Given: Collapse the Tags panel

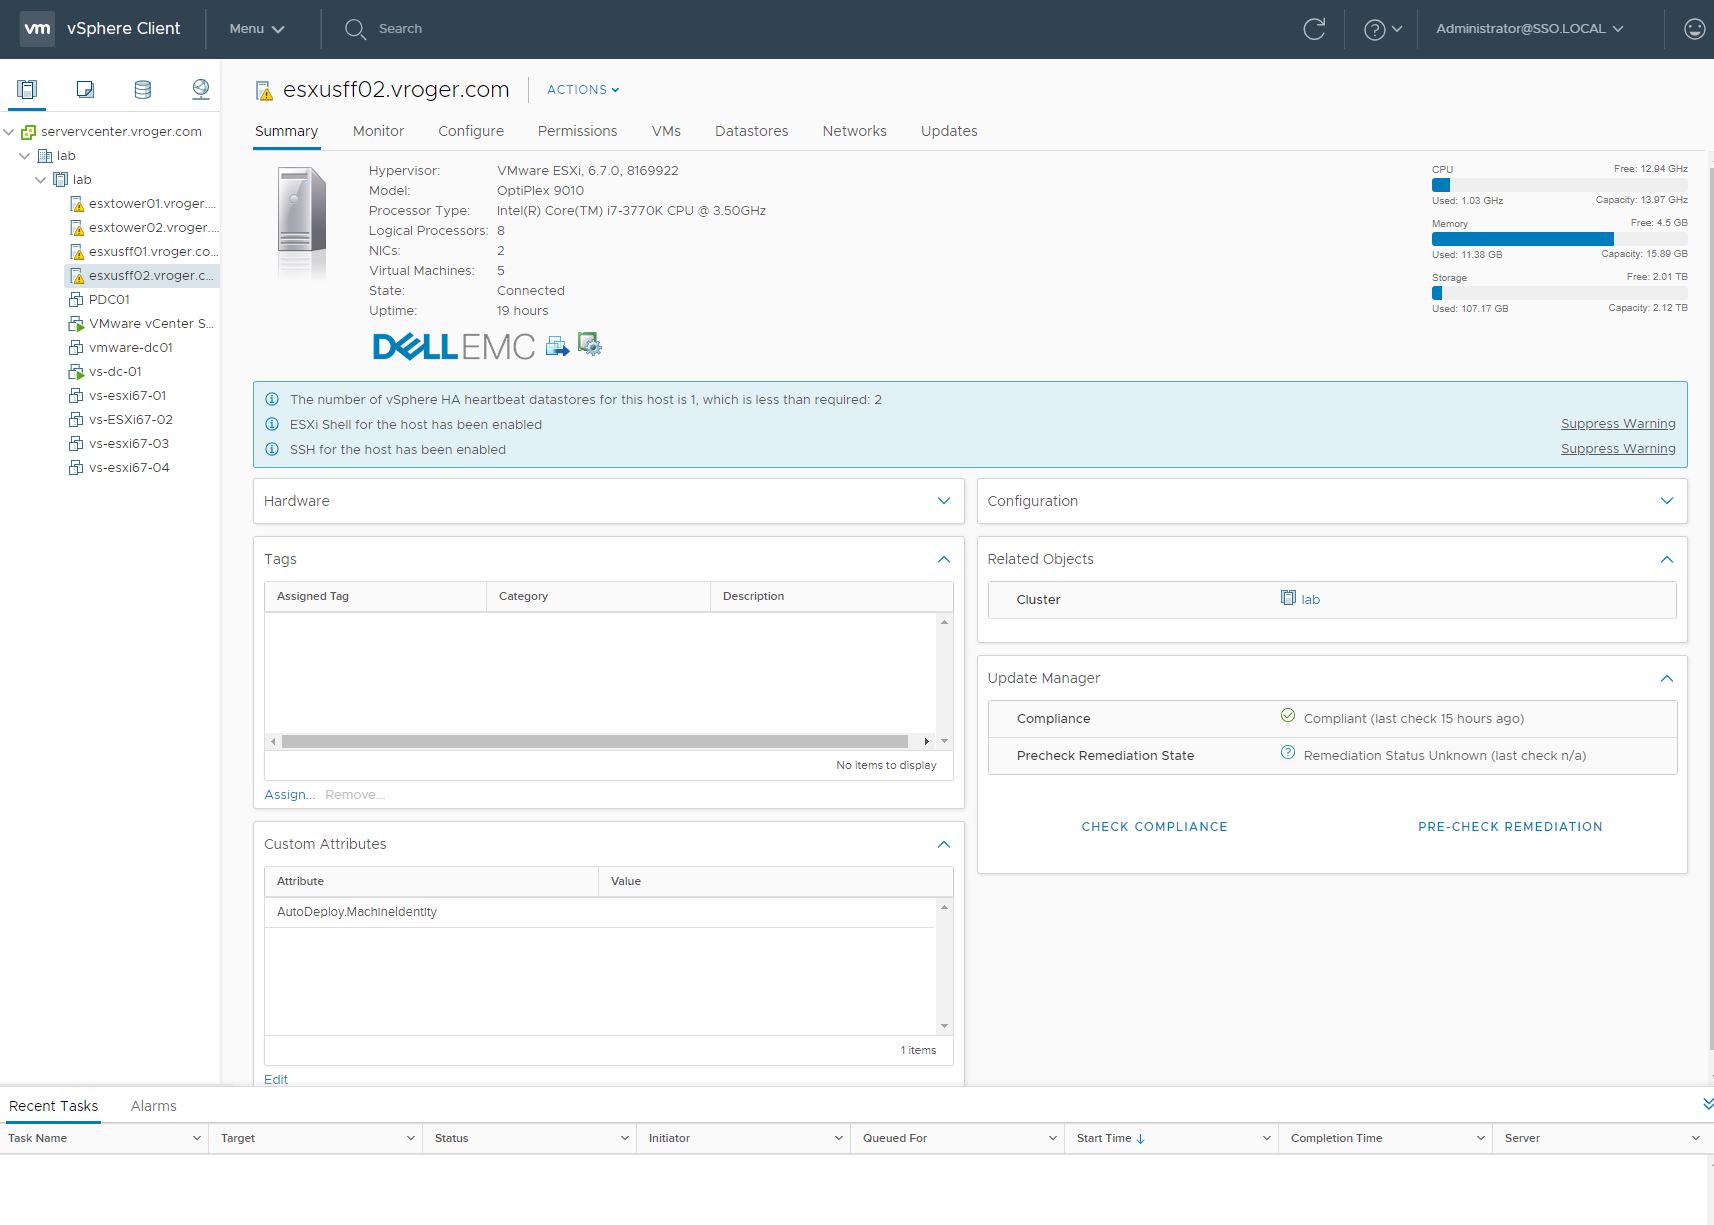Looking at the screenshot, I should coord(943,559).
